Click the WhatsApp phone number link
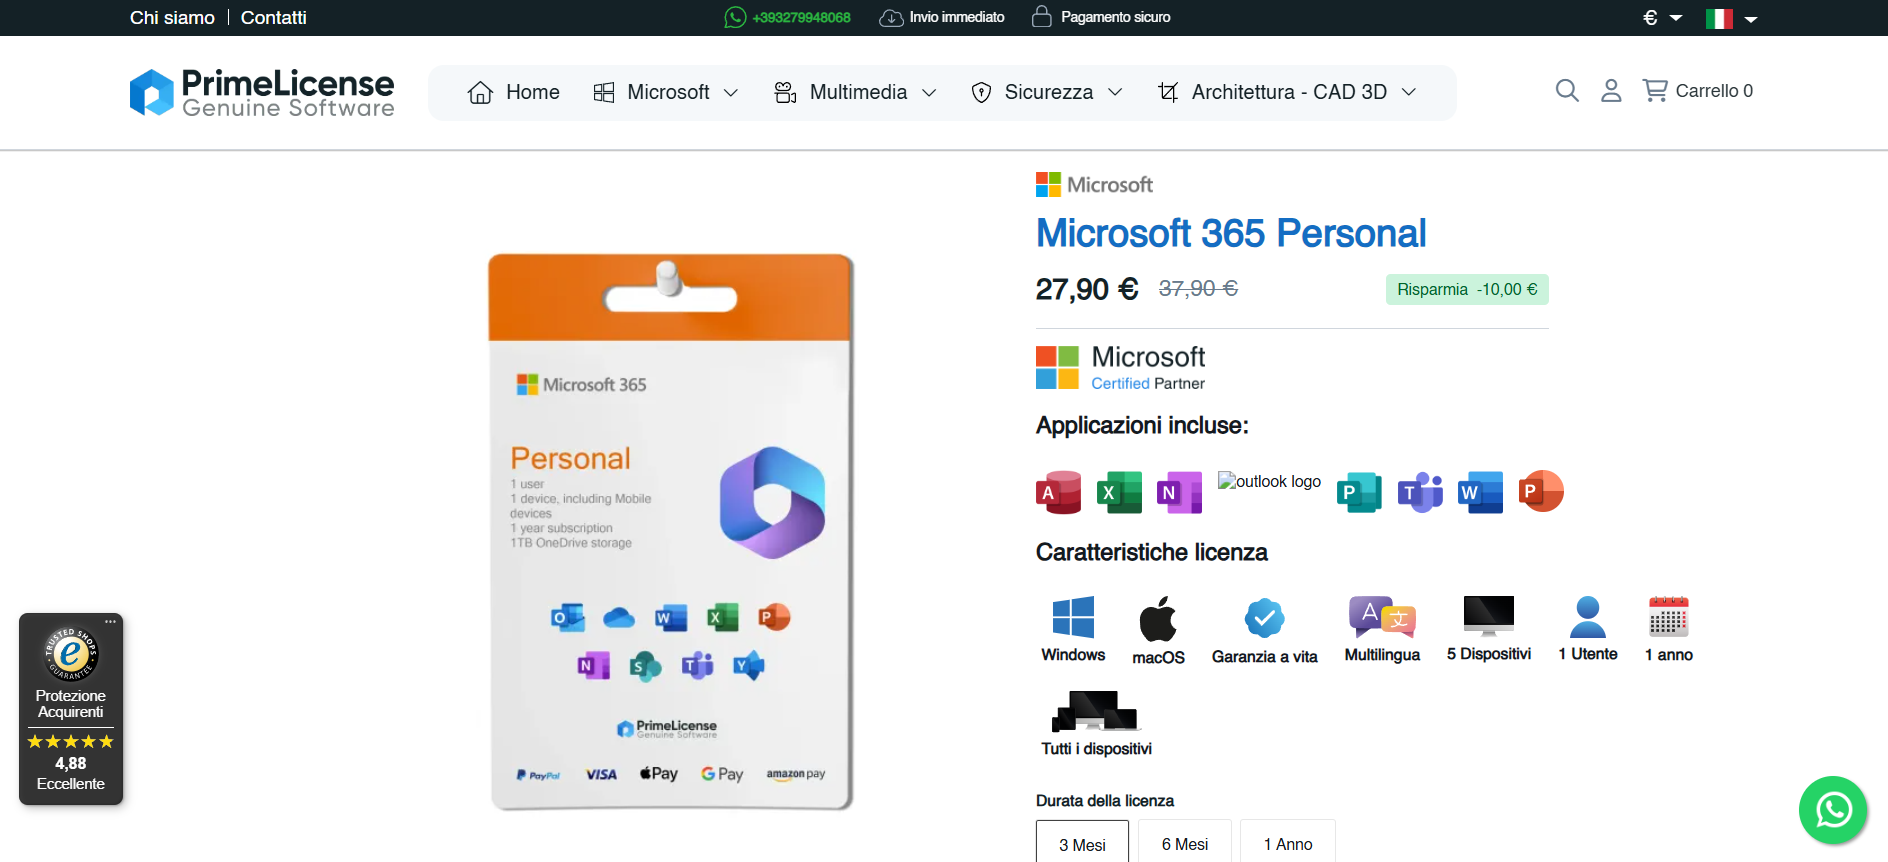The width and height of the screenshot is (1888, 862). tap(788, 17)
